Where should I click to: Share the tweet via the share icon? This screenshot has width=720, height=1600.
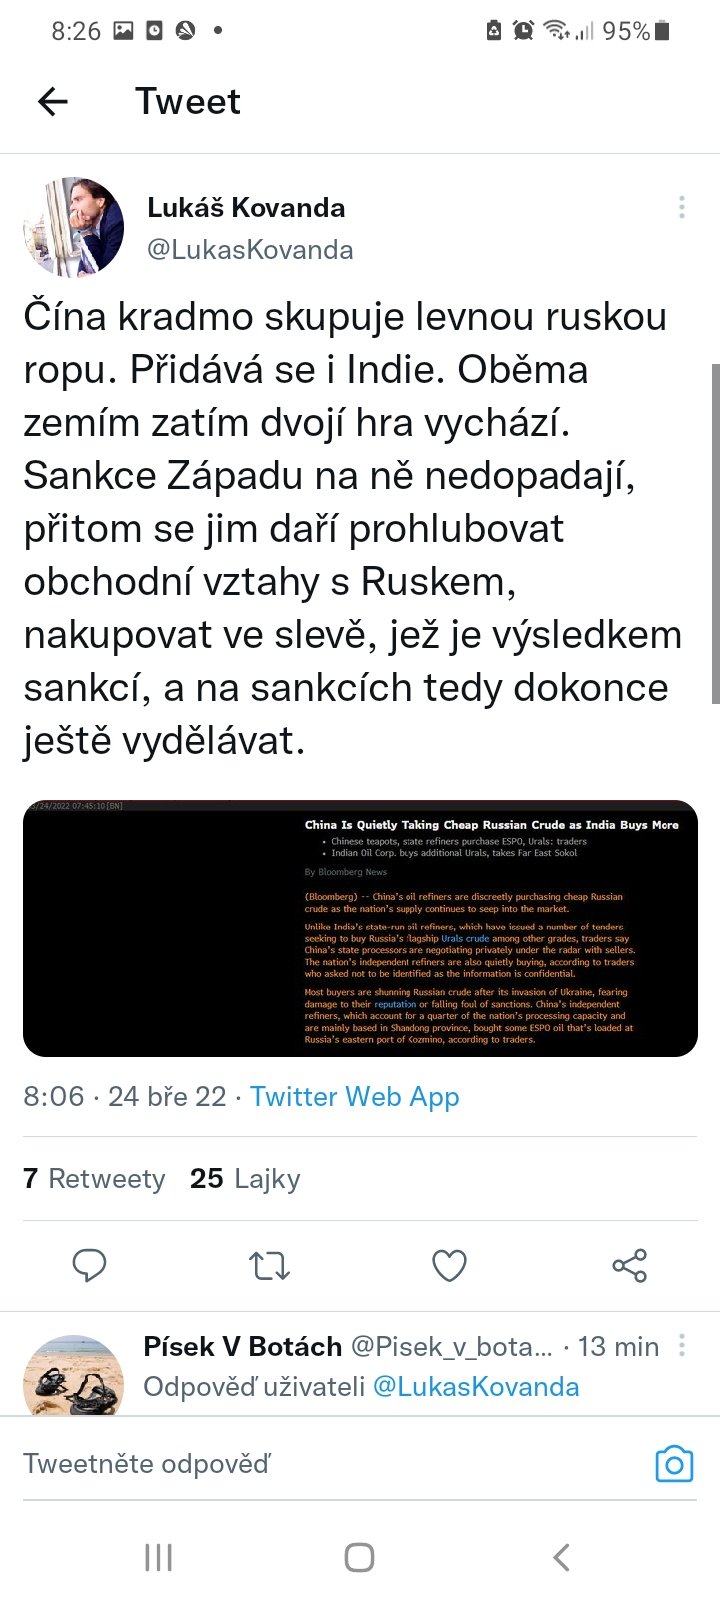pos(629,1266)
